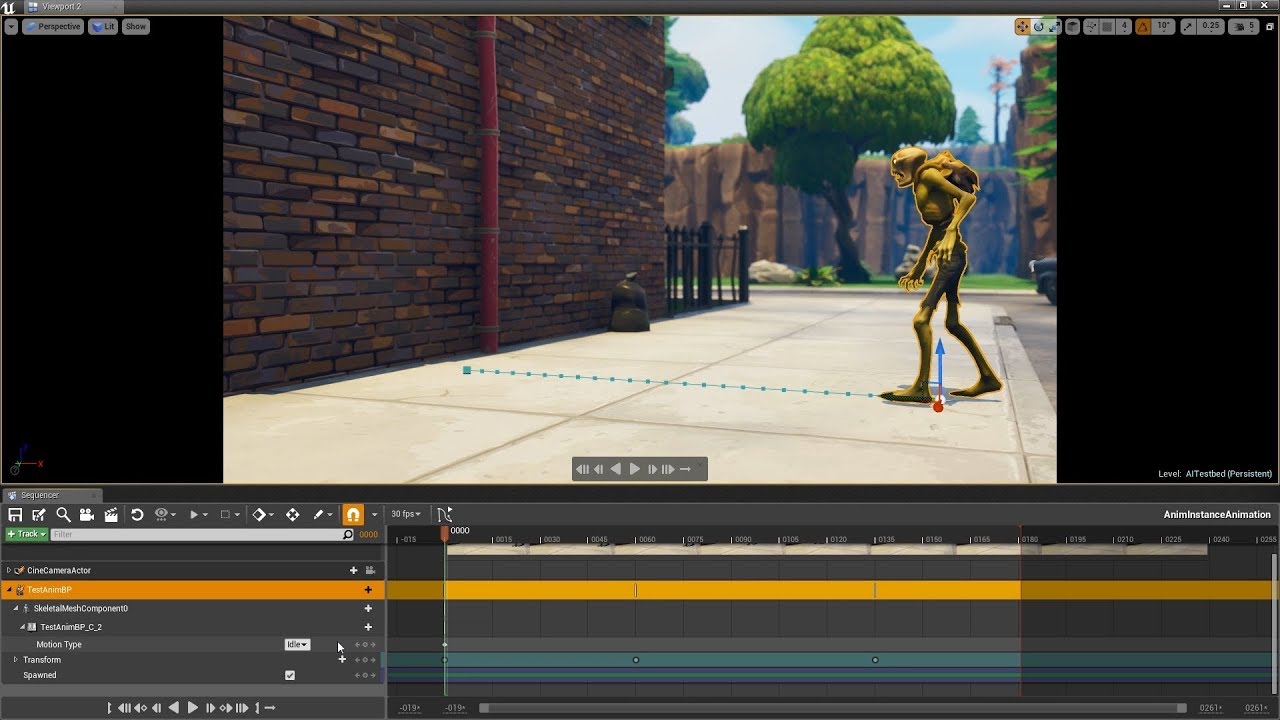This screenshot has width=1280, height=720.
Task: Expand the Transform track
Action: 15,660
